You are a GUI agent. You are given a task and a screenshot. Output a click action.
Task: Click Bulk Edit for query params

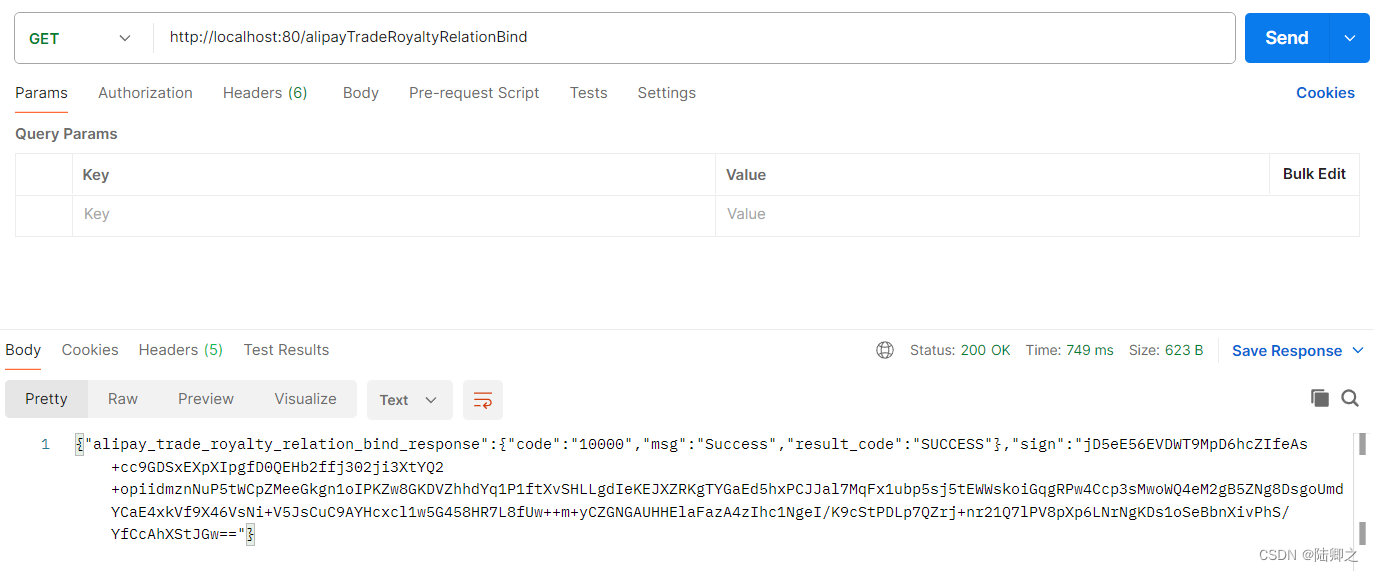[x=1314, y=174]
